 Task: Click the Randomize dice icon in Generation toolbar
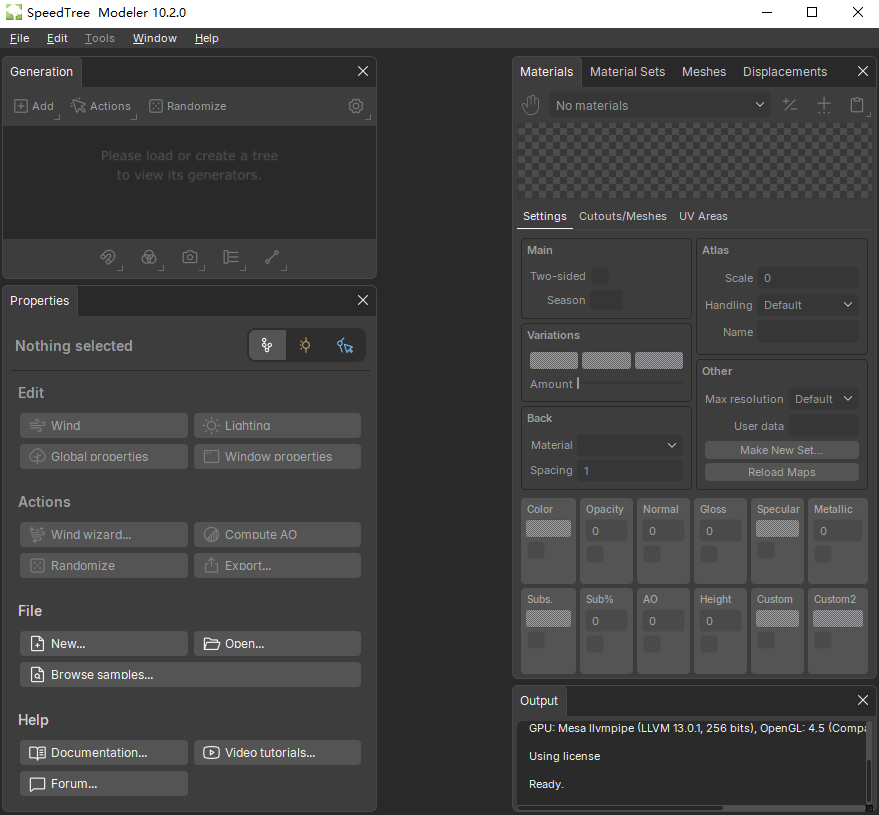coord(155,106)
